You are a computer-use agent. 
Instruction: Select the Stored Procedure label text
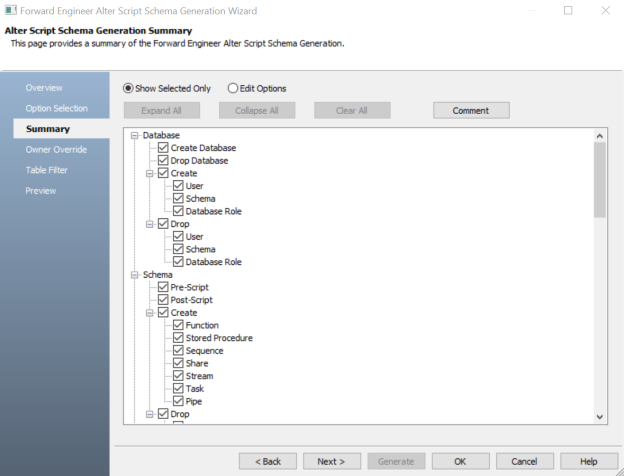[x=219, y=338]
